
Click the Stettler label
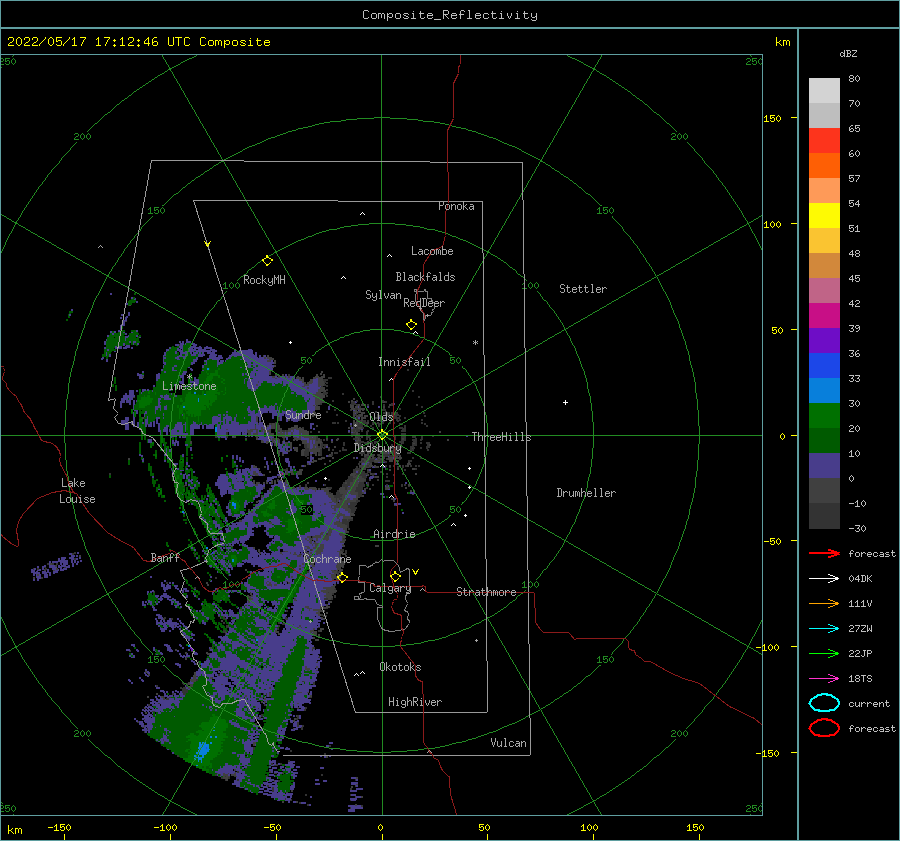pyautogui.click(x=583, y=289)
